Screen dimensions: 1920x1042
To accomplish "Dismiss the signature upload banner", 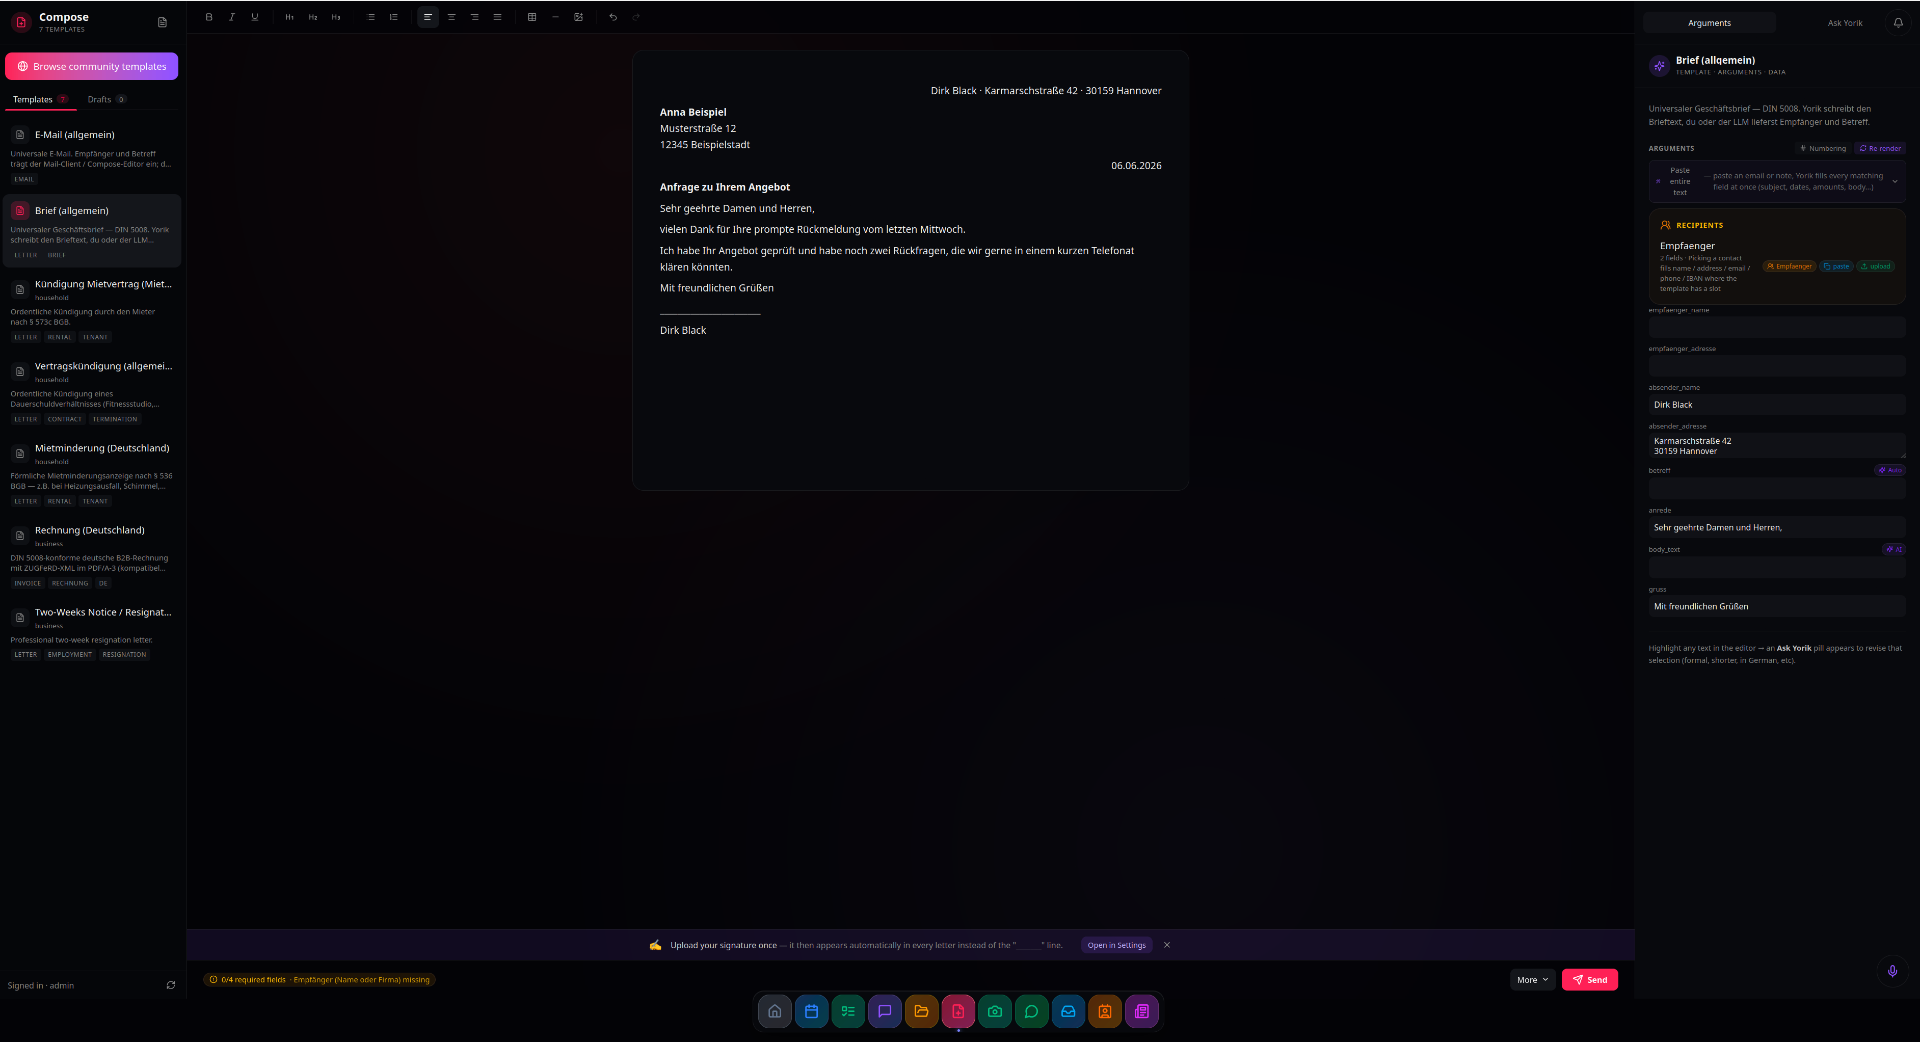I will tap(1167, 945).
